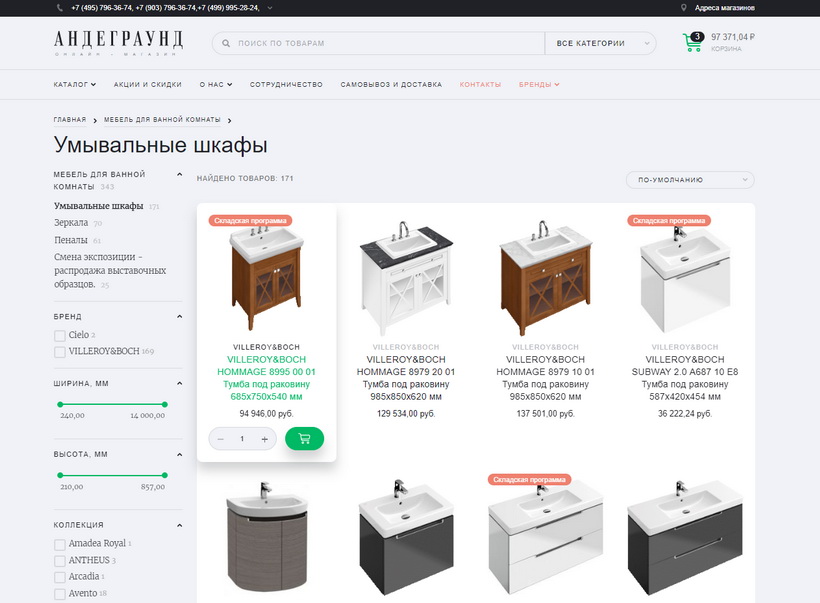Add HOMMAGE 8995 00 01 to cart
The width and height of the screenshot is (820, 603).
coord(304,438)
